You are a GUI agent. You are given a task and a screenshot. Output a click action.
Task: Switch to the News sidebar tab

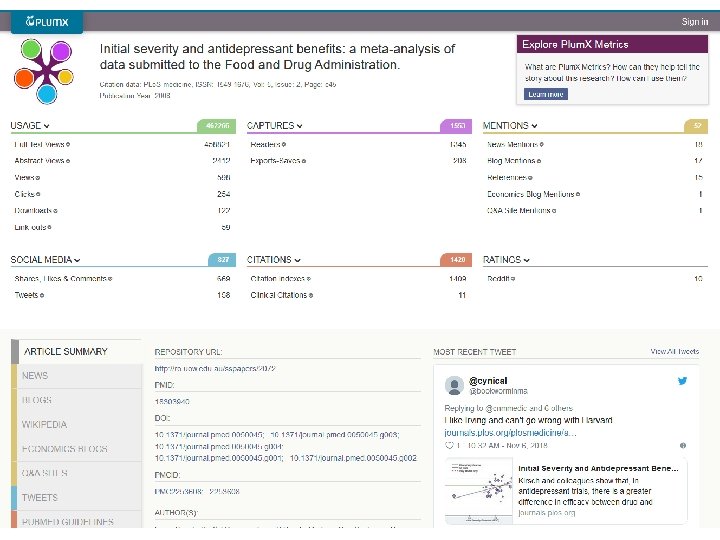(35, 376)
